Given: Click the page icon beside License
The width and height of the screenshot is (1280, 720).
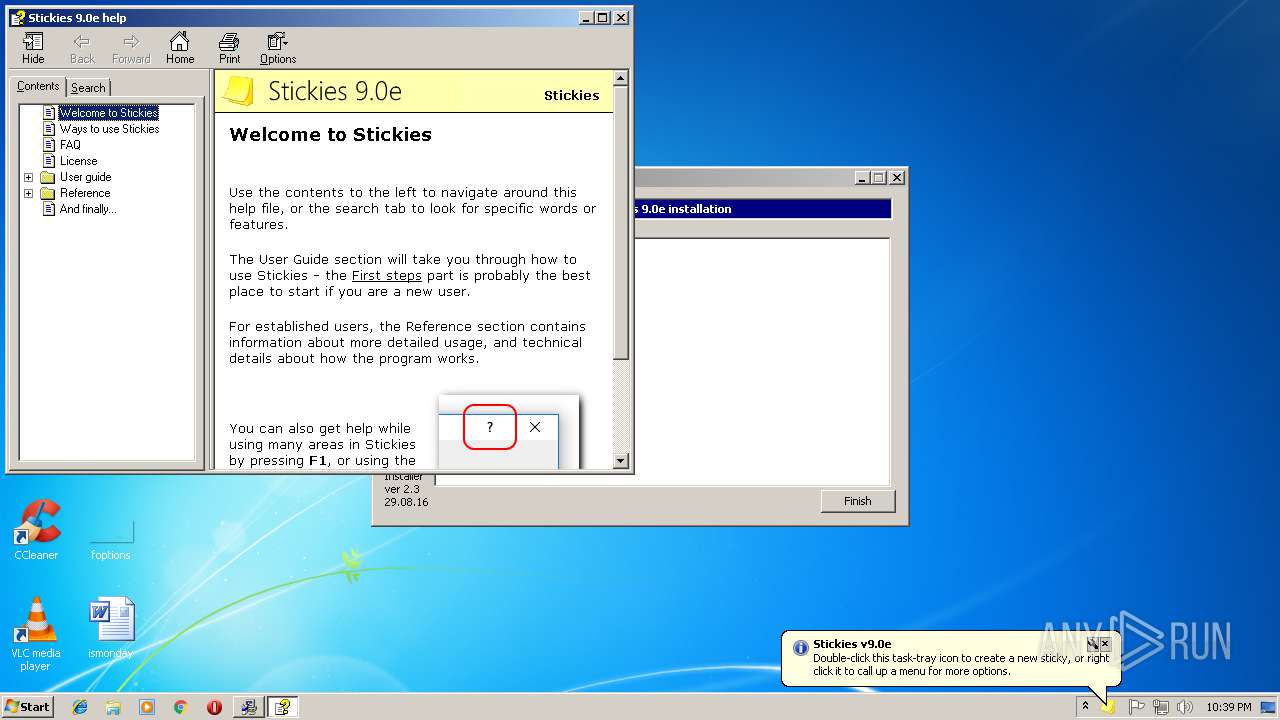Looking at the screenshot, I should click(49, 161).
